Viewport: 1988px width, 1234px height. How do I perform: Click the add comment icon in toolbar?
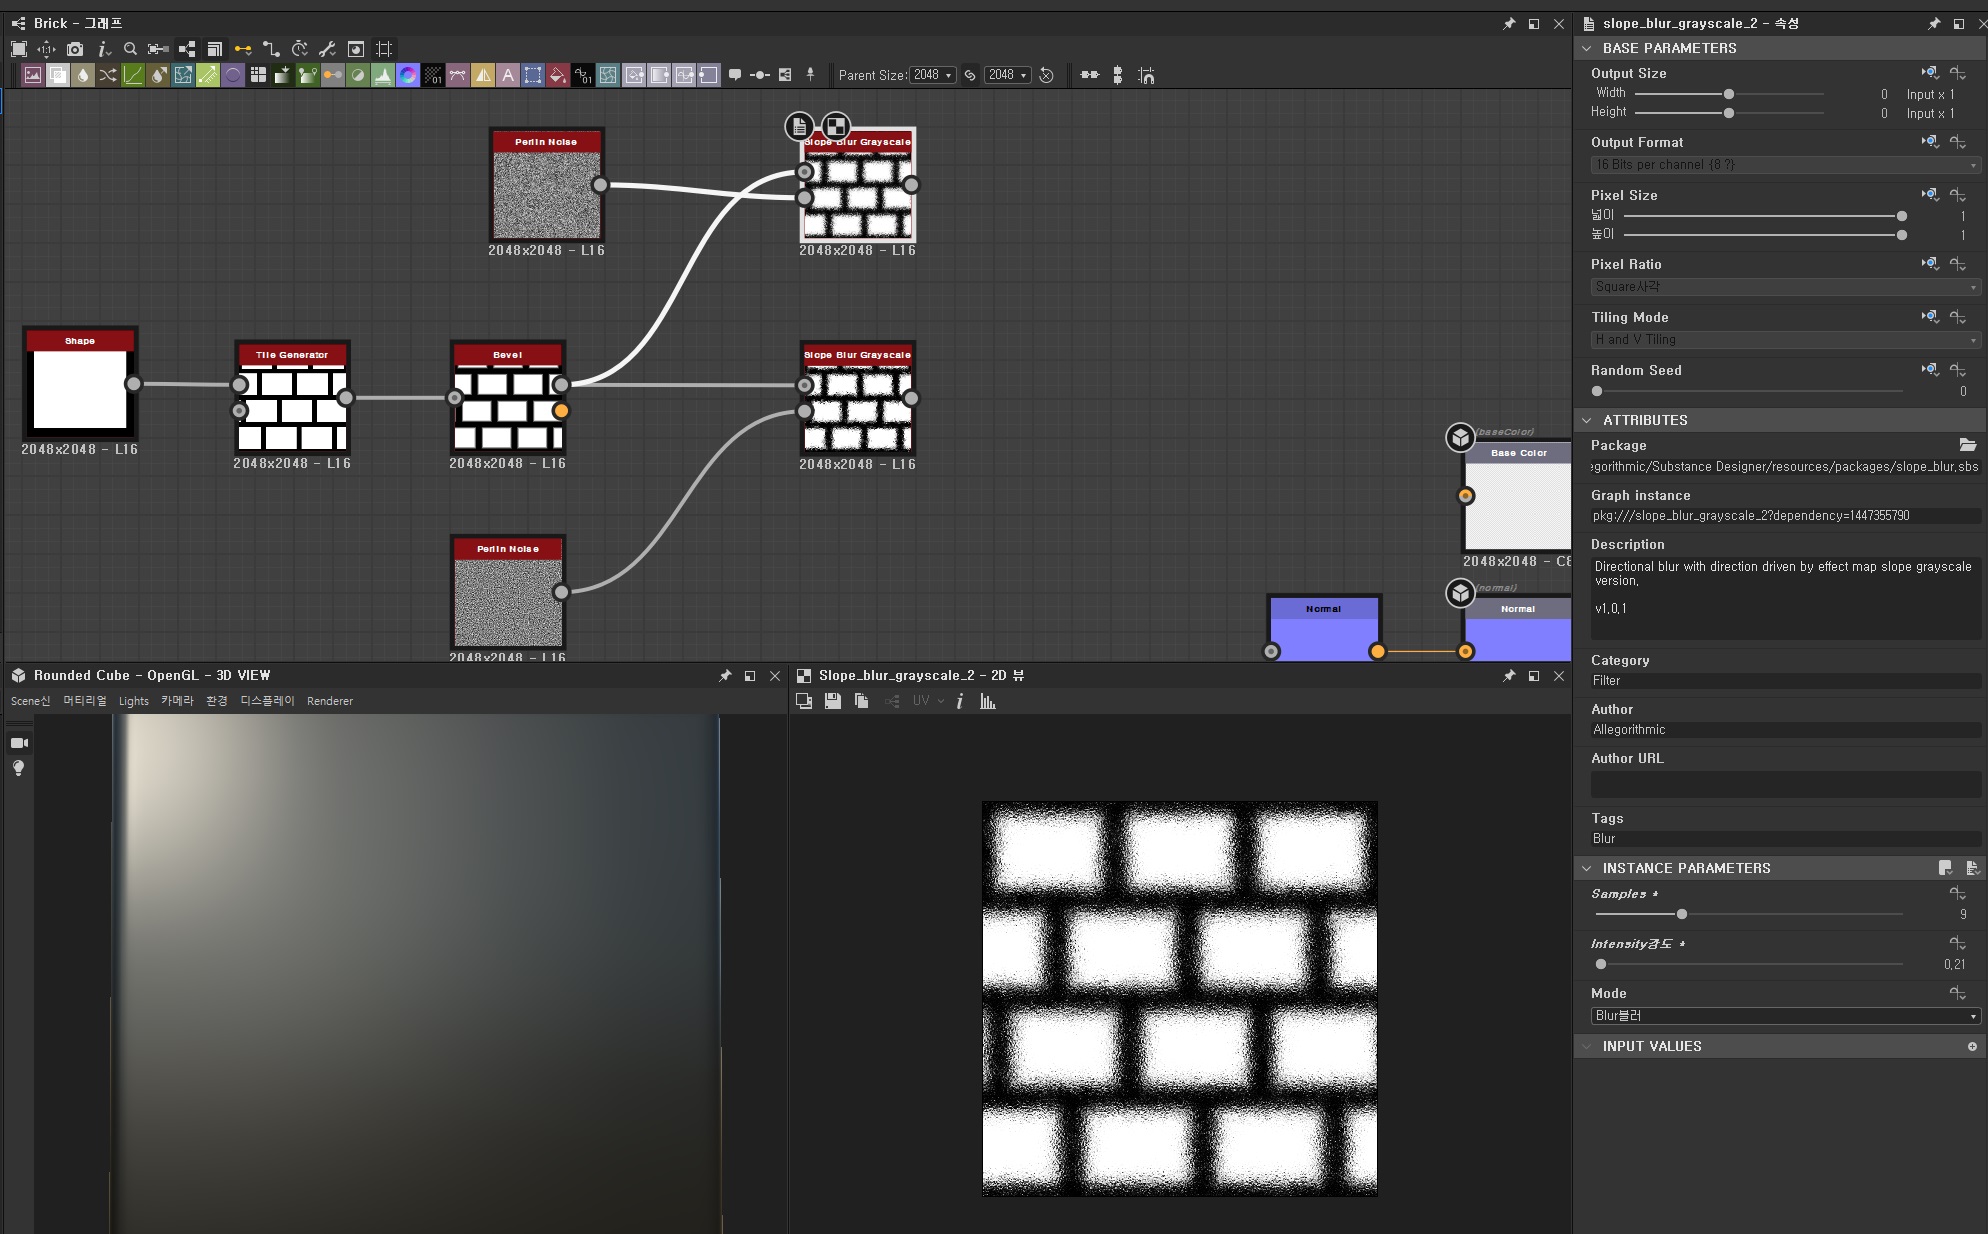pyautogui.click(x=735, y=75)
